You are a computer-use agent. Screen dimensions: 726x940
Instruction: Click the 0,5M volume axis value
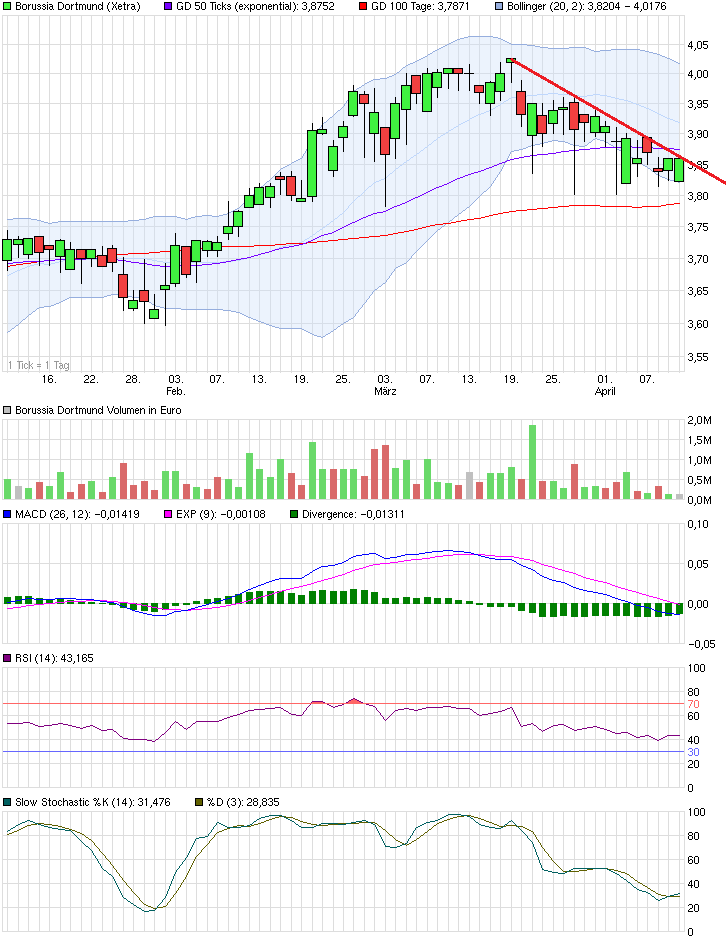699,480
